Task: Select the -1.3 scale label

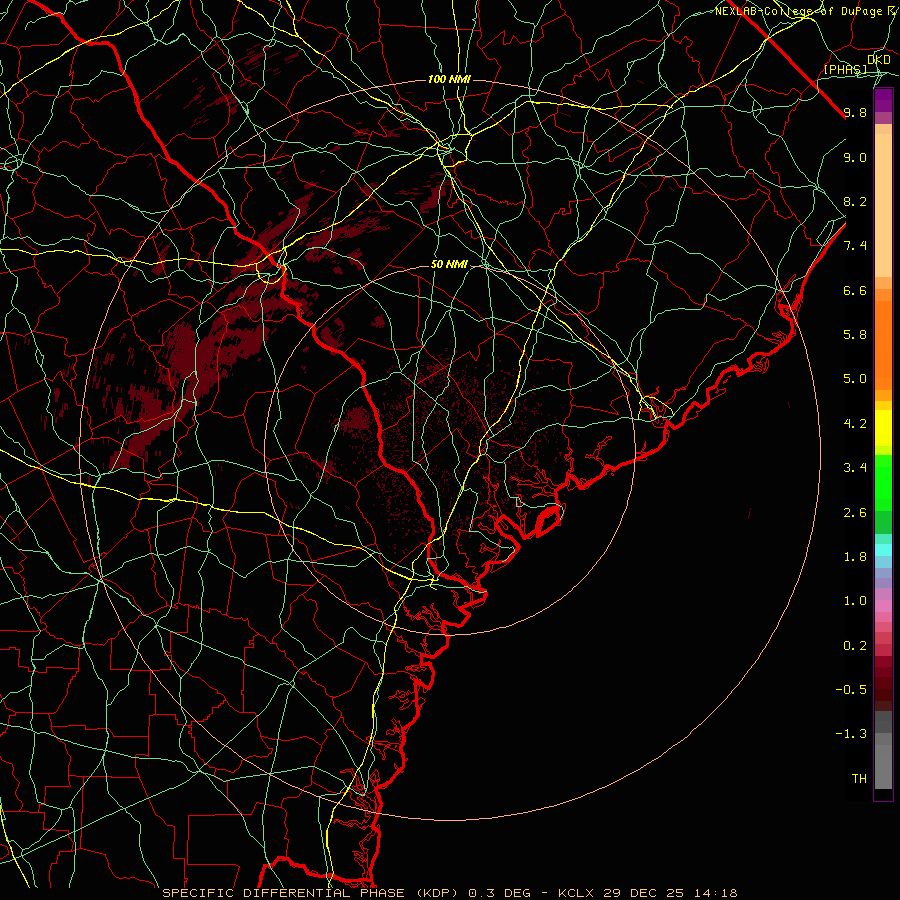Action: tap(851, 734)
